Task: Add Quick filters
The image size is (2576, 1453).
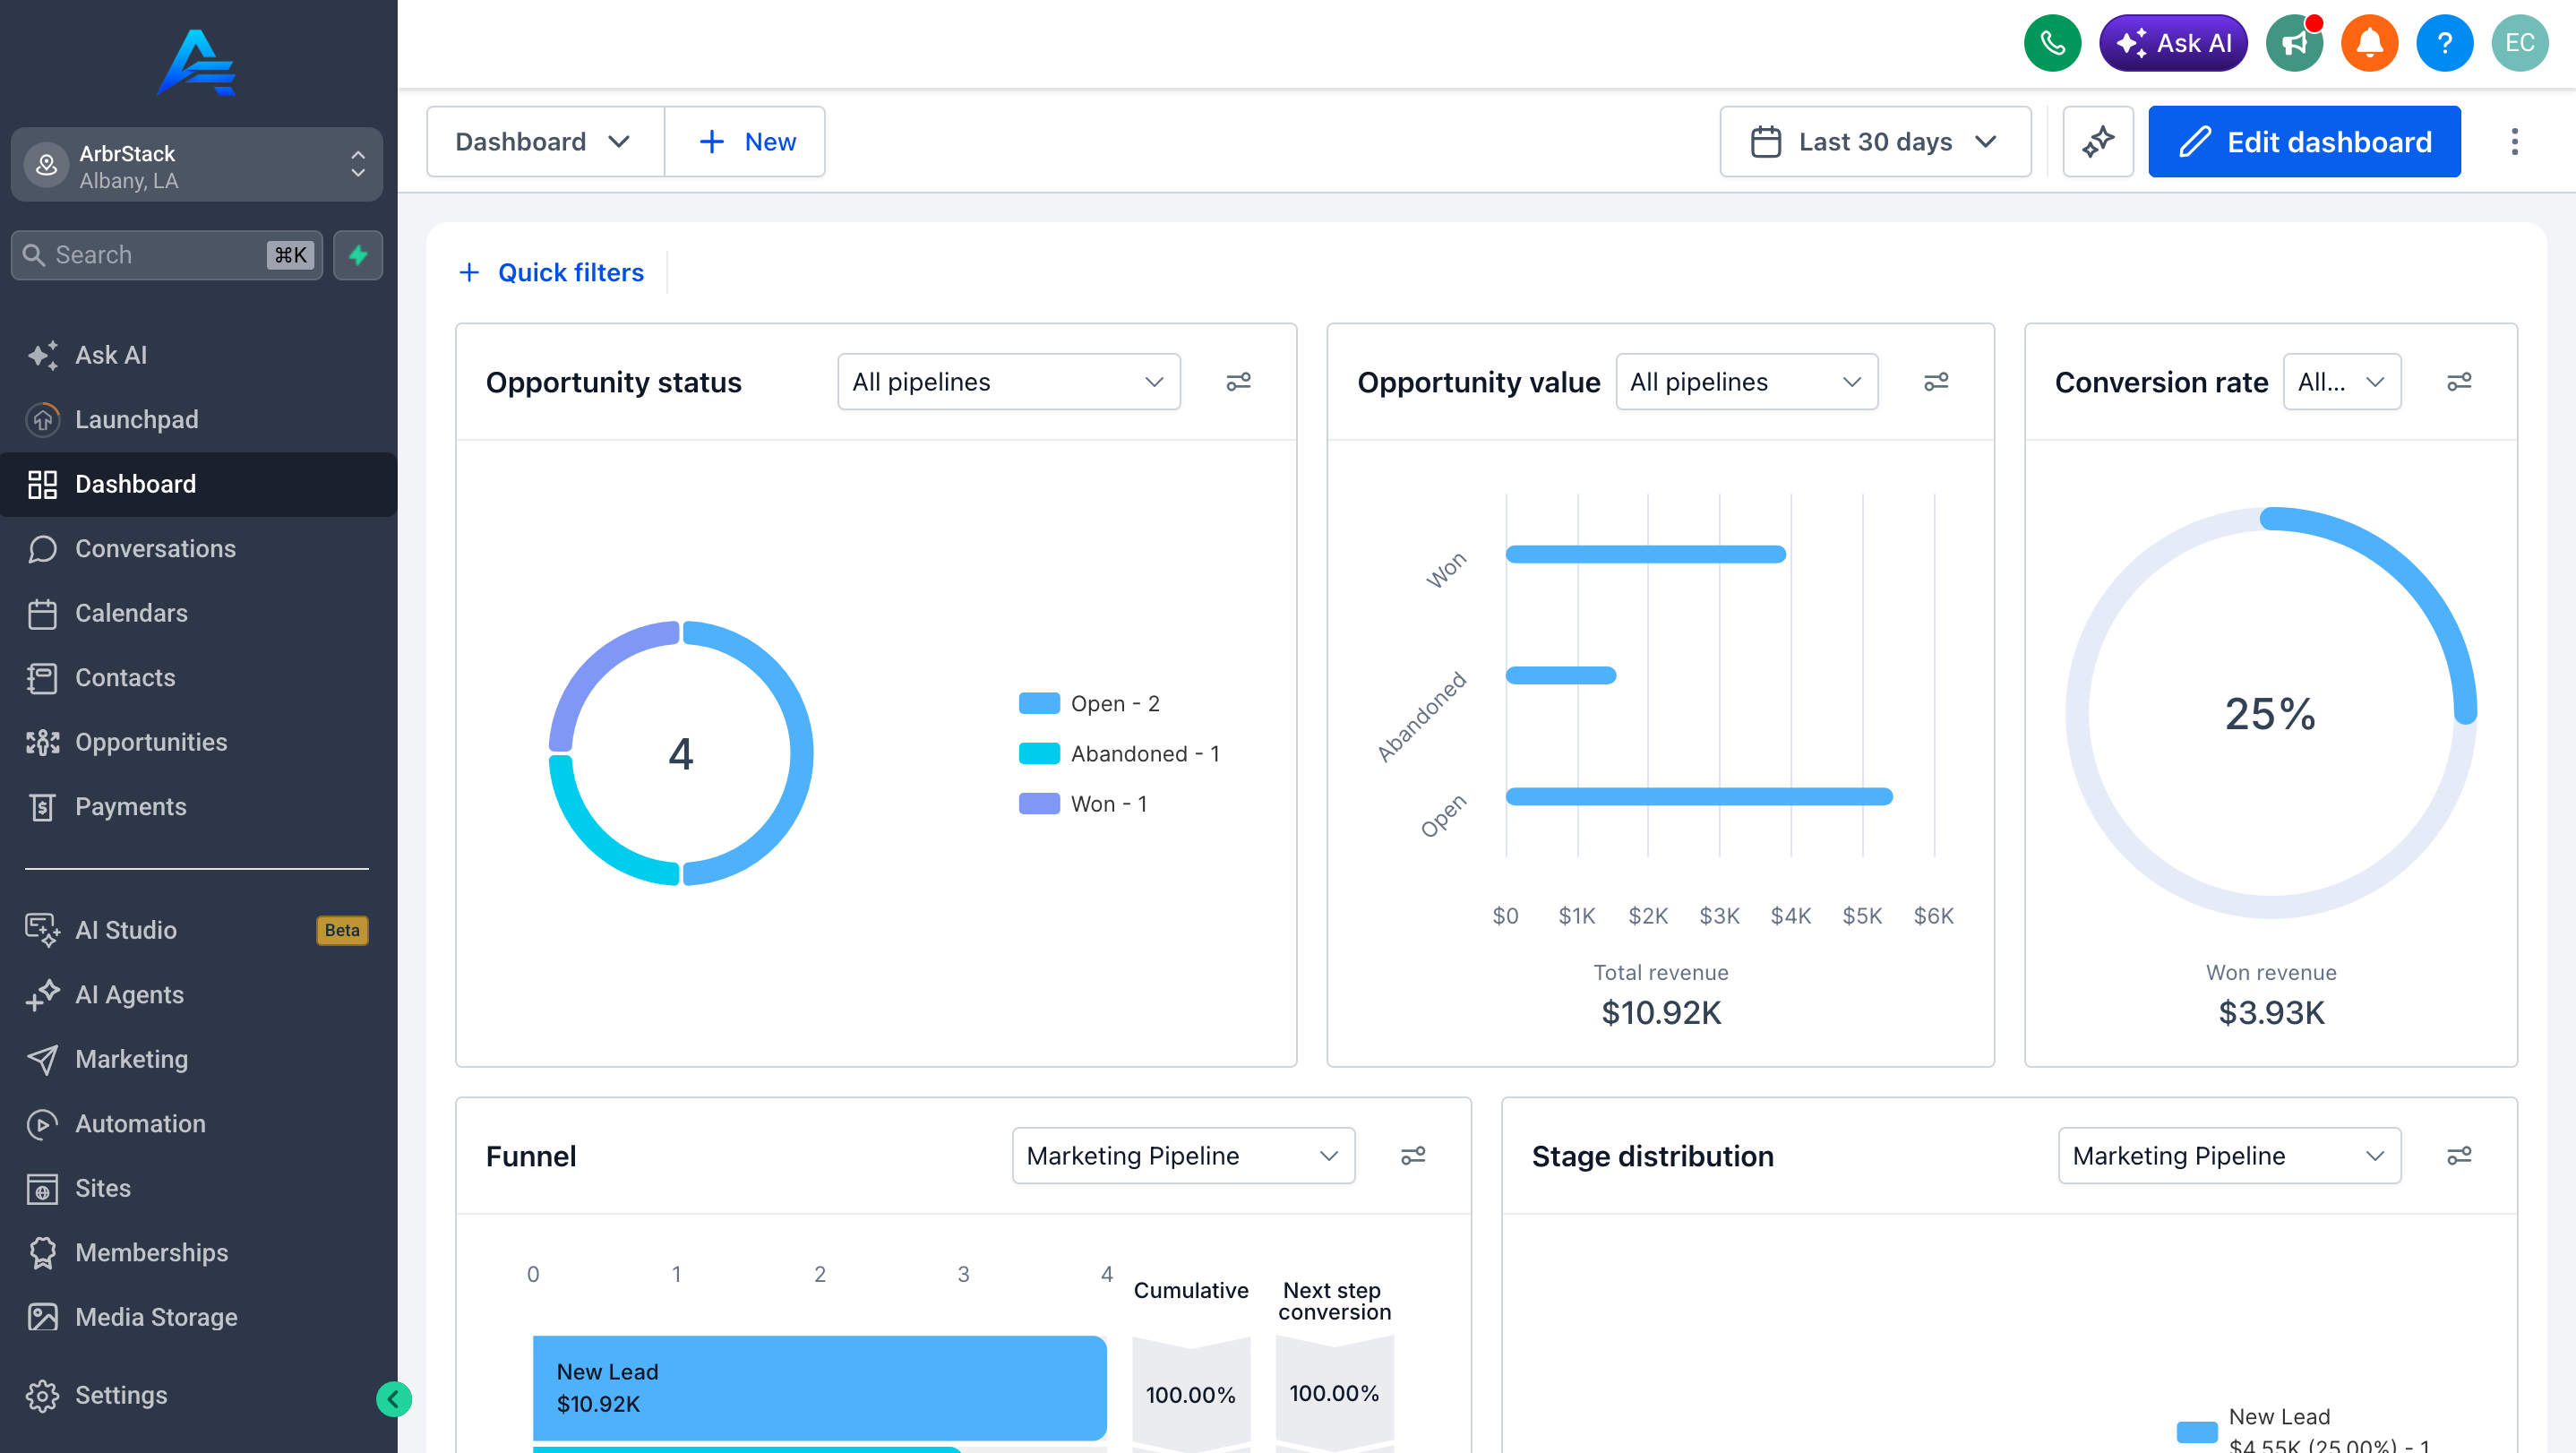Action: (551, 273)
